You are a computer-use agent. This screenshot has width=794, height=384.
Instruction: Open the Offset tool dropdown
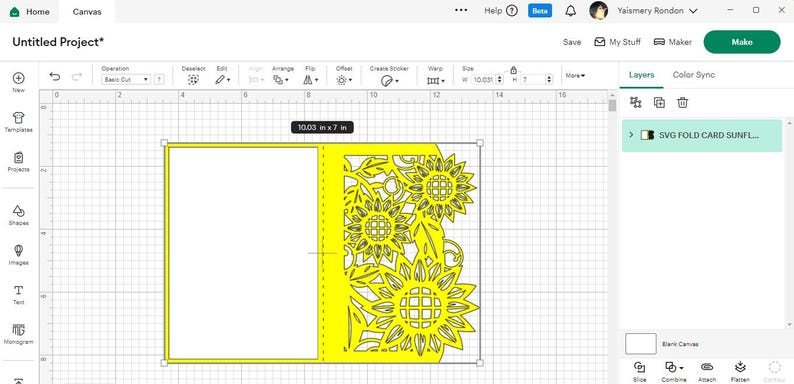click(x=344, y=80)
